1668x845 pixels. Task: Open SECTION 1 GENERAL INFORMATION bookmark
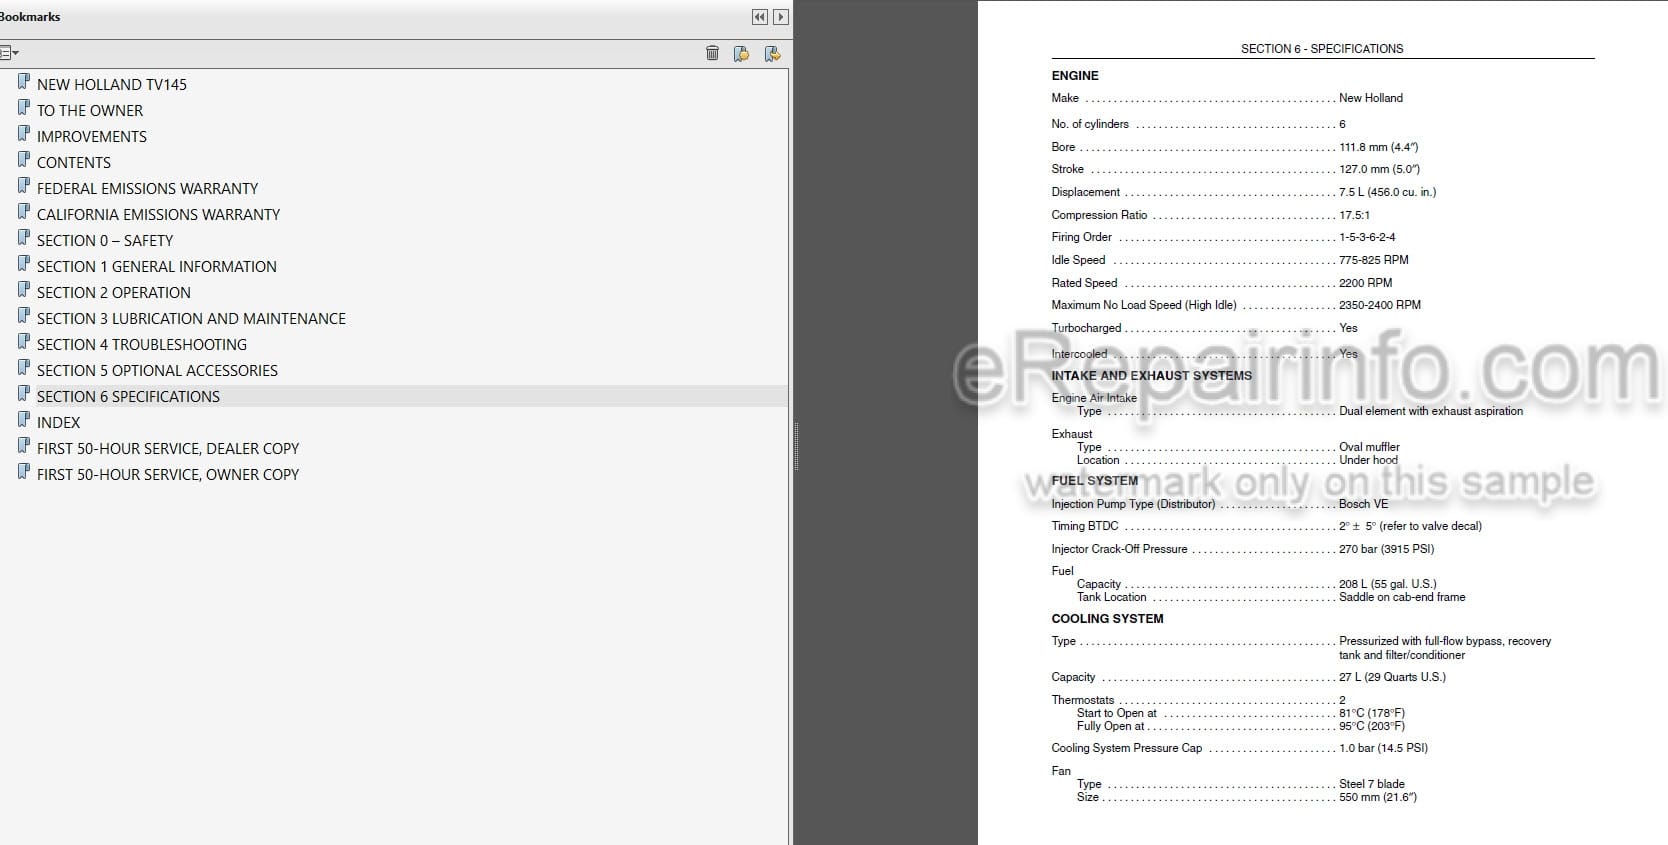157,267
